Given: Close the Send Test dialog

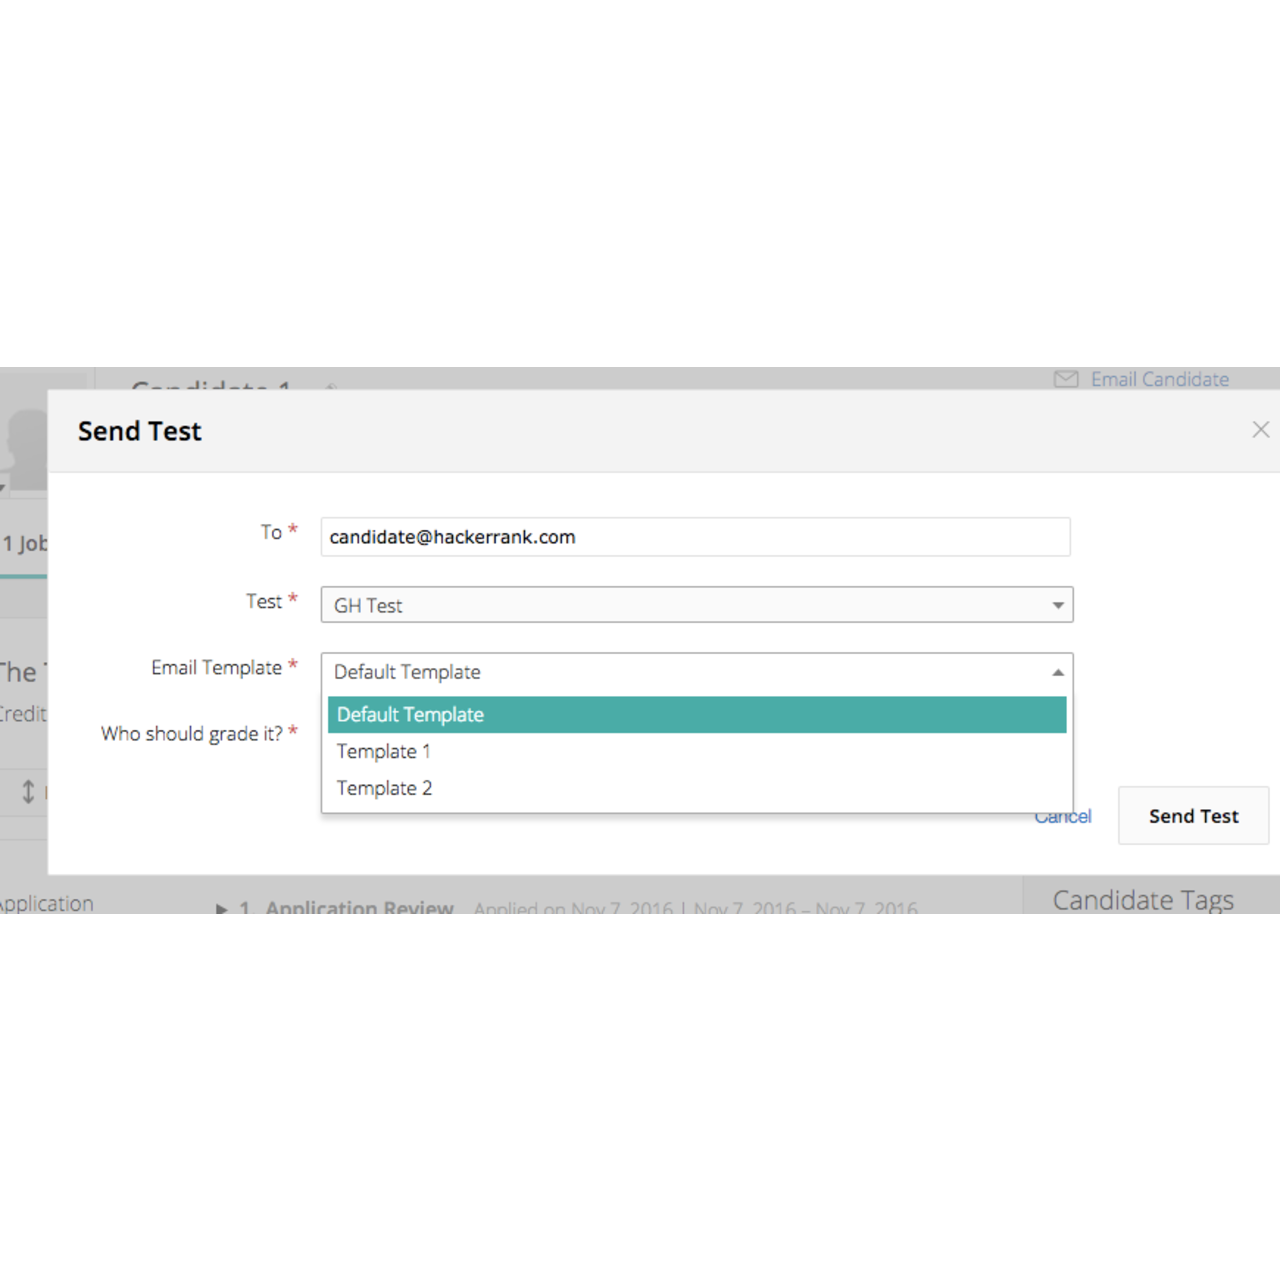Looking at the screenshot, I should [1260, 430].
